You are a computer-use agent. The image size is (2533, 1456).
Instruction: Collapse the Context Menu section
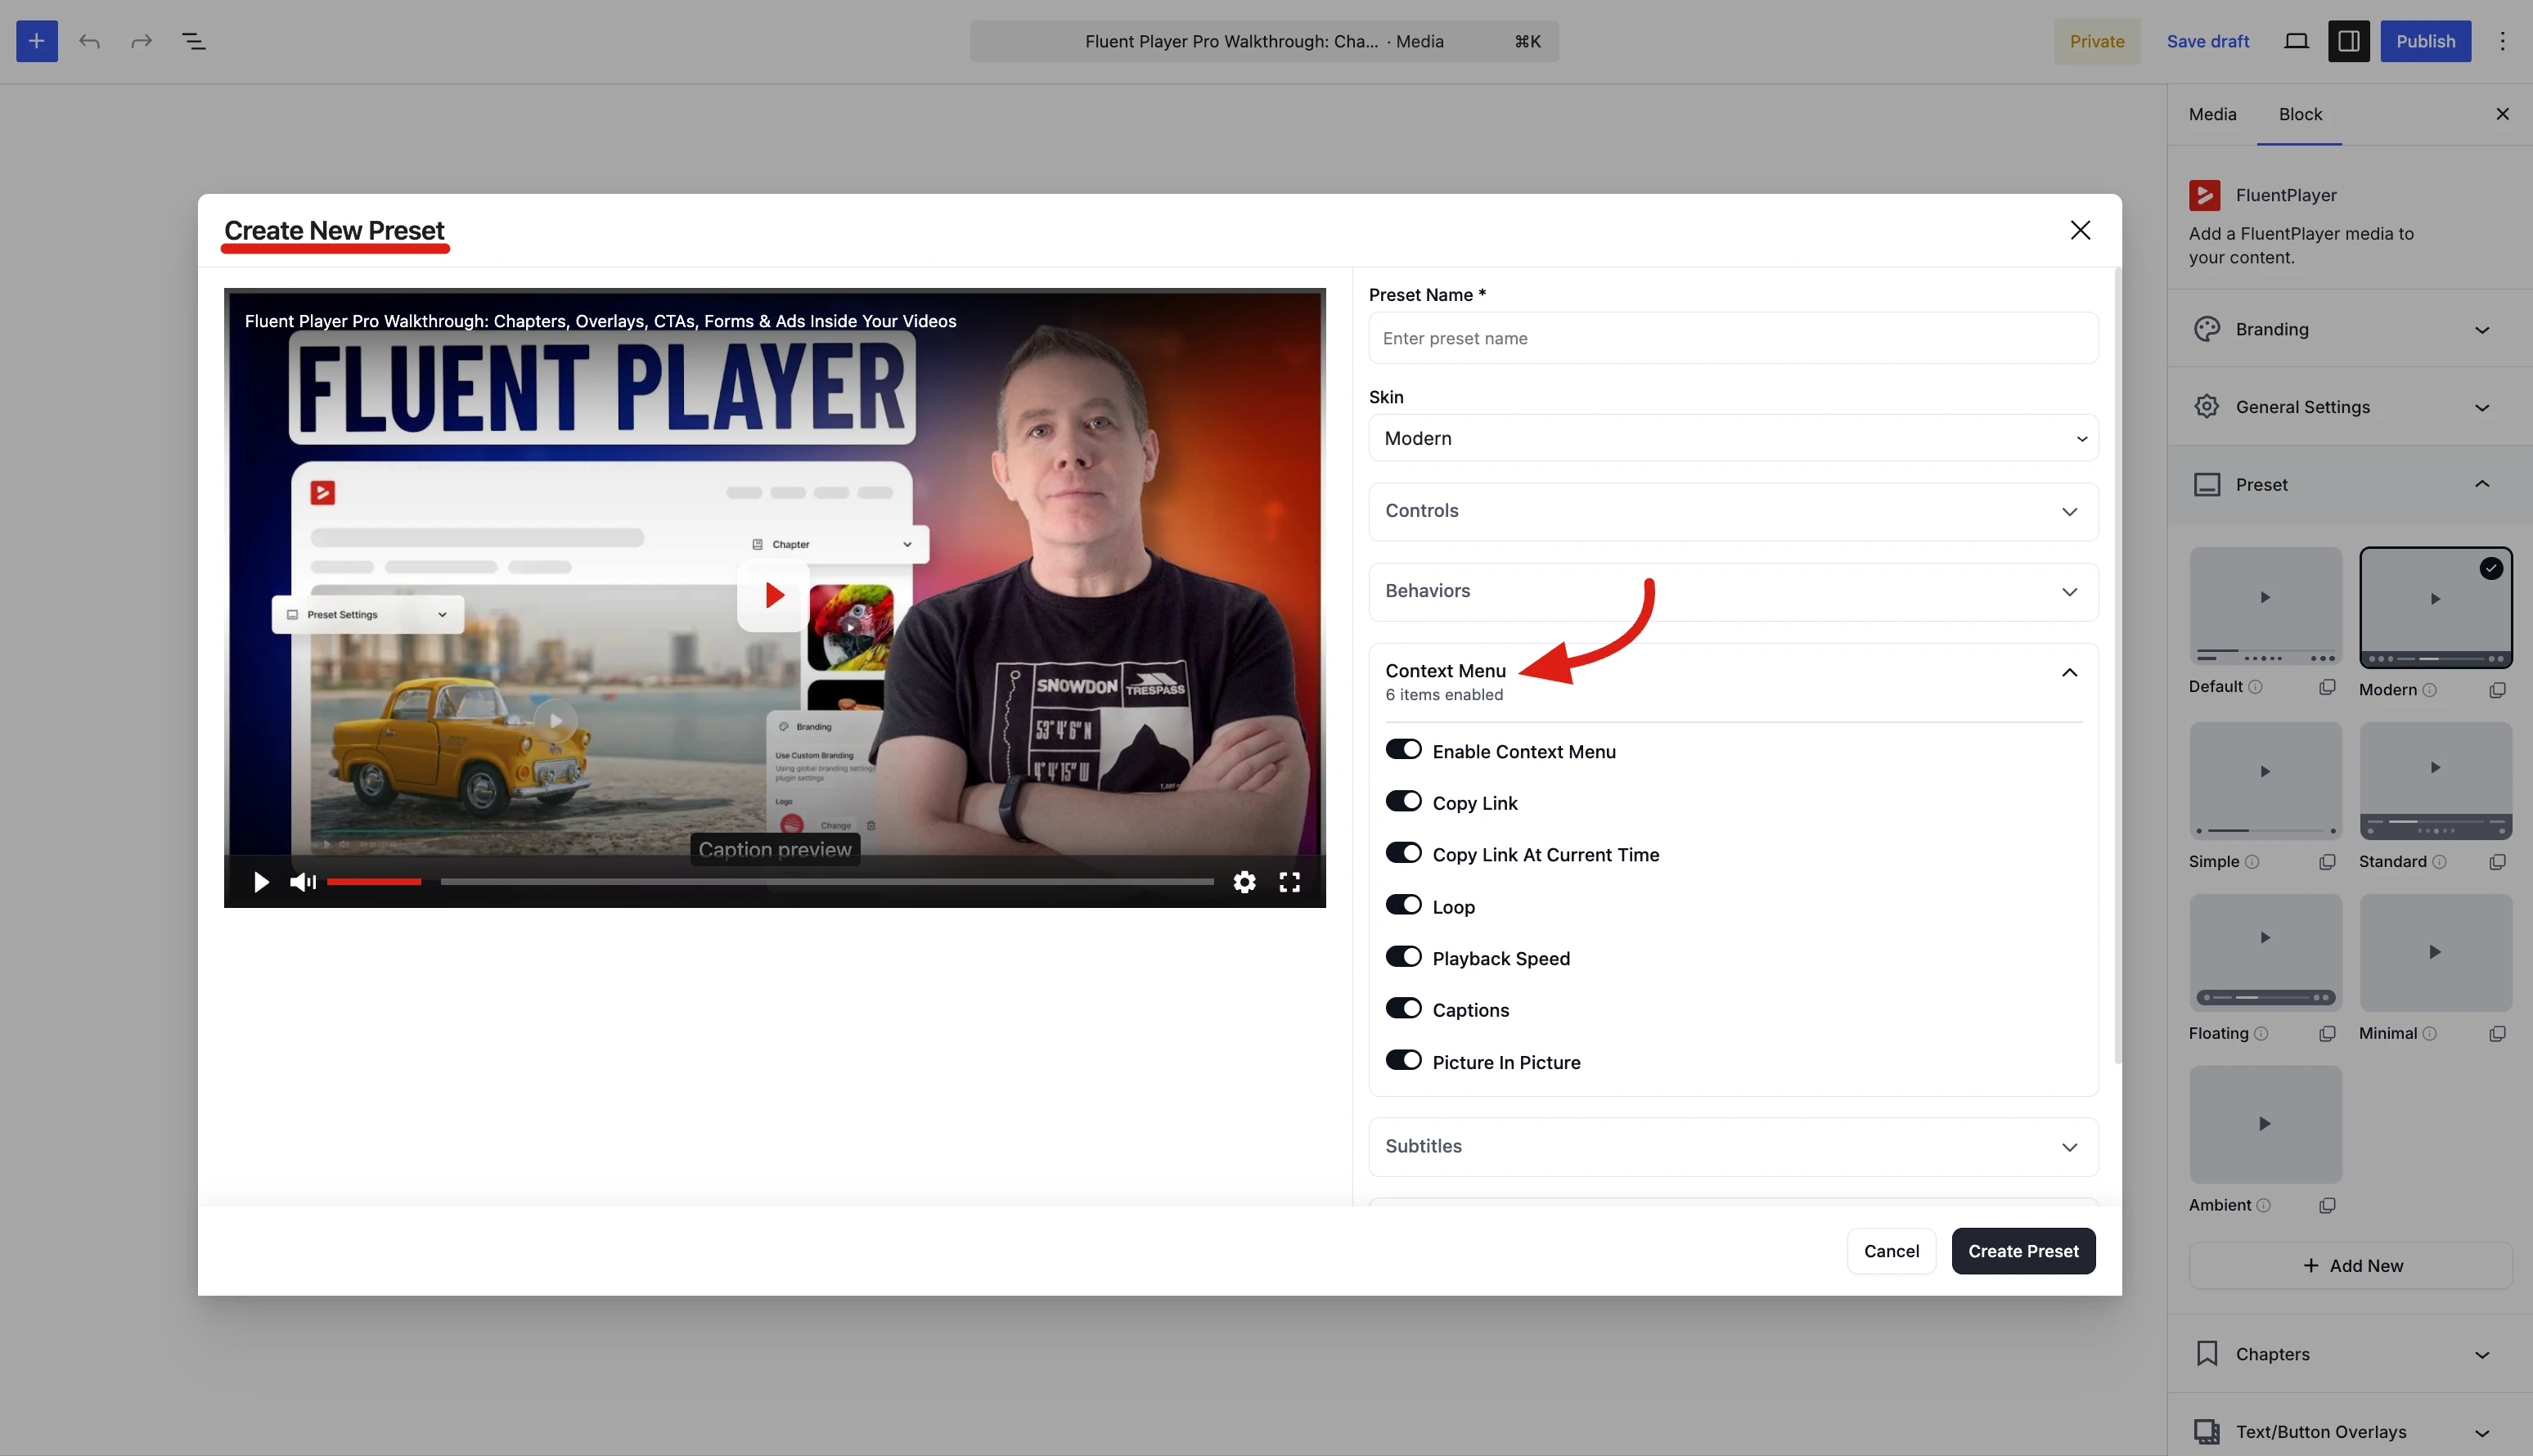(1733, 682)
